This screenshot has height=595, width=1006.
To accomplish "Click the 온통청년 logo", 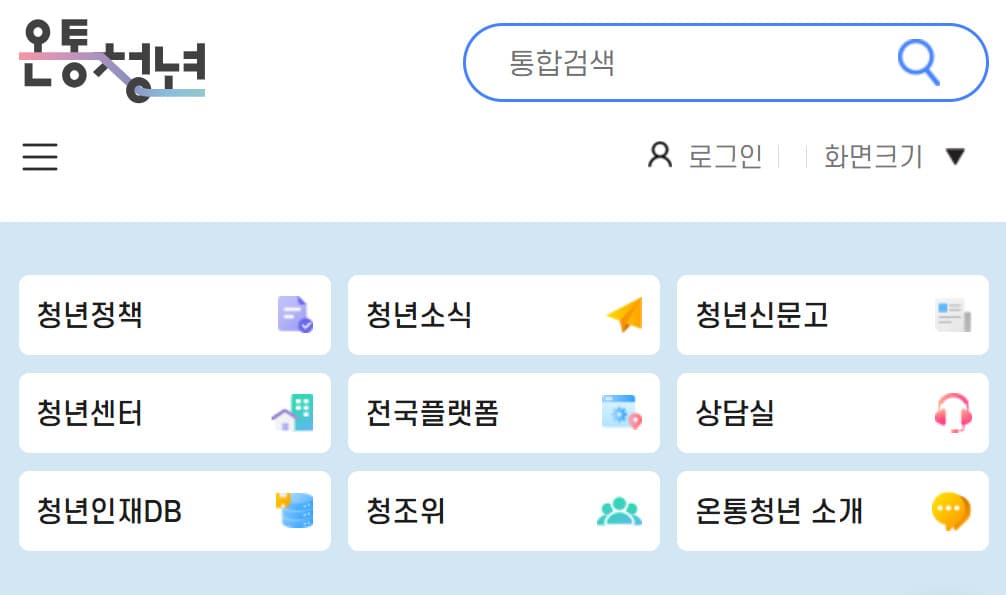I will [113, 60].
